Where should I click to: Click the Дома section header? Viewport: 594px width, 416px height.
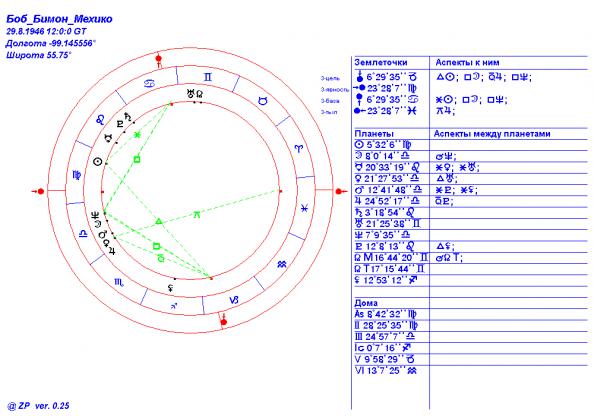point(366,303)
